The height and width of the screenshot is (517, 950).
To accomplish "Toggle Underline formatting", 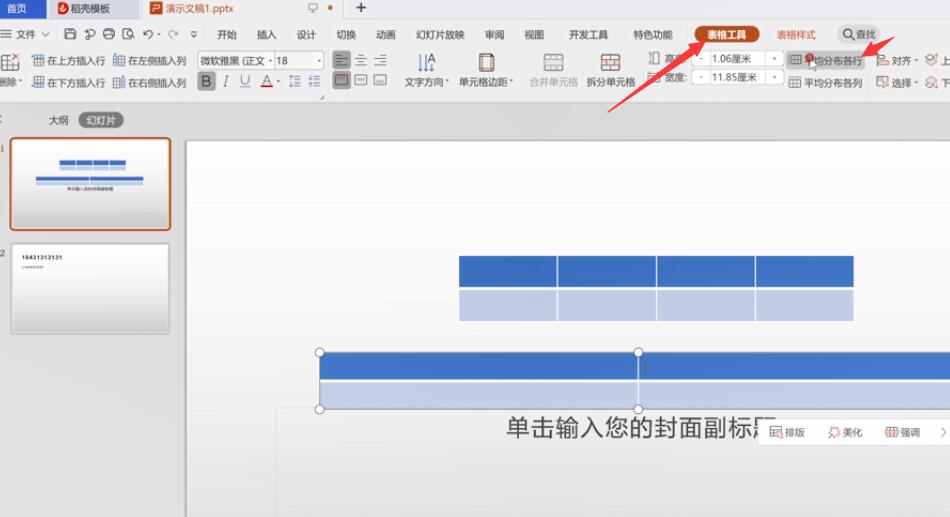I will (245, 81).
